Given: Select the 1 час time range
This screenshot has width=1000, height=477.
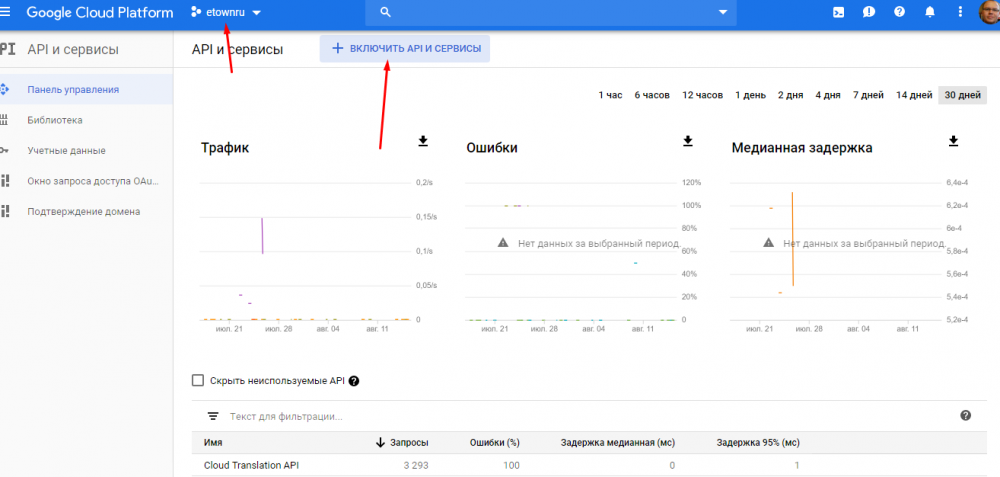Looking at the screenshot, I should coord(610,96).
